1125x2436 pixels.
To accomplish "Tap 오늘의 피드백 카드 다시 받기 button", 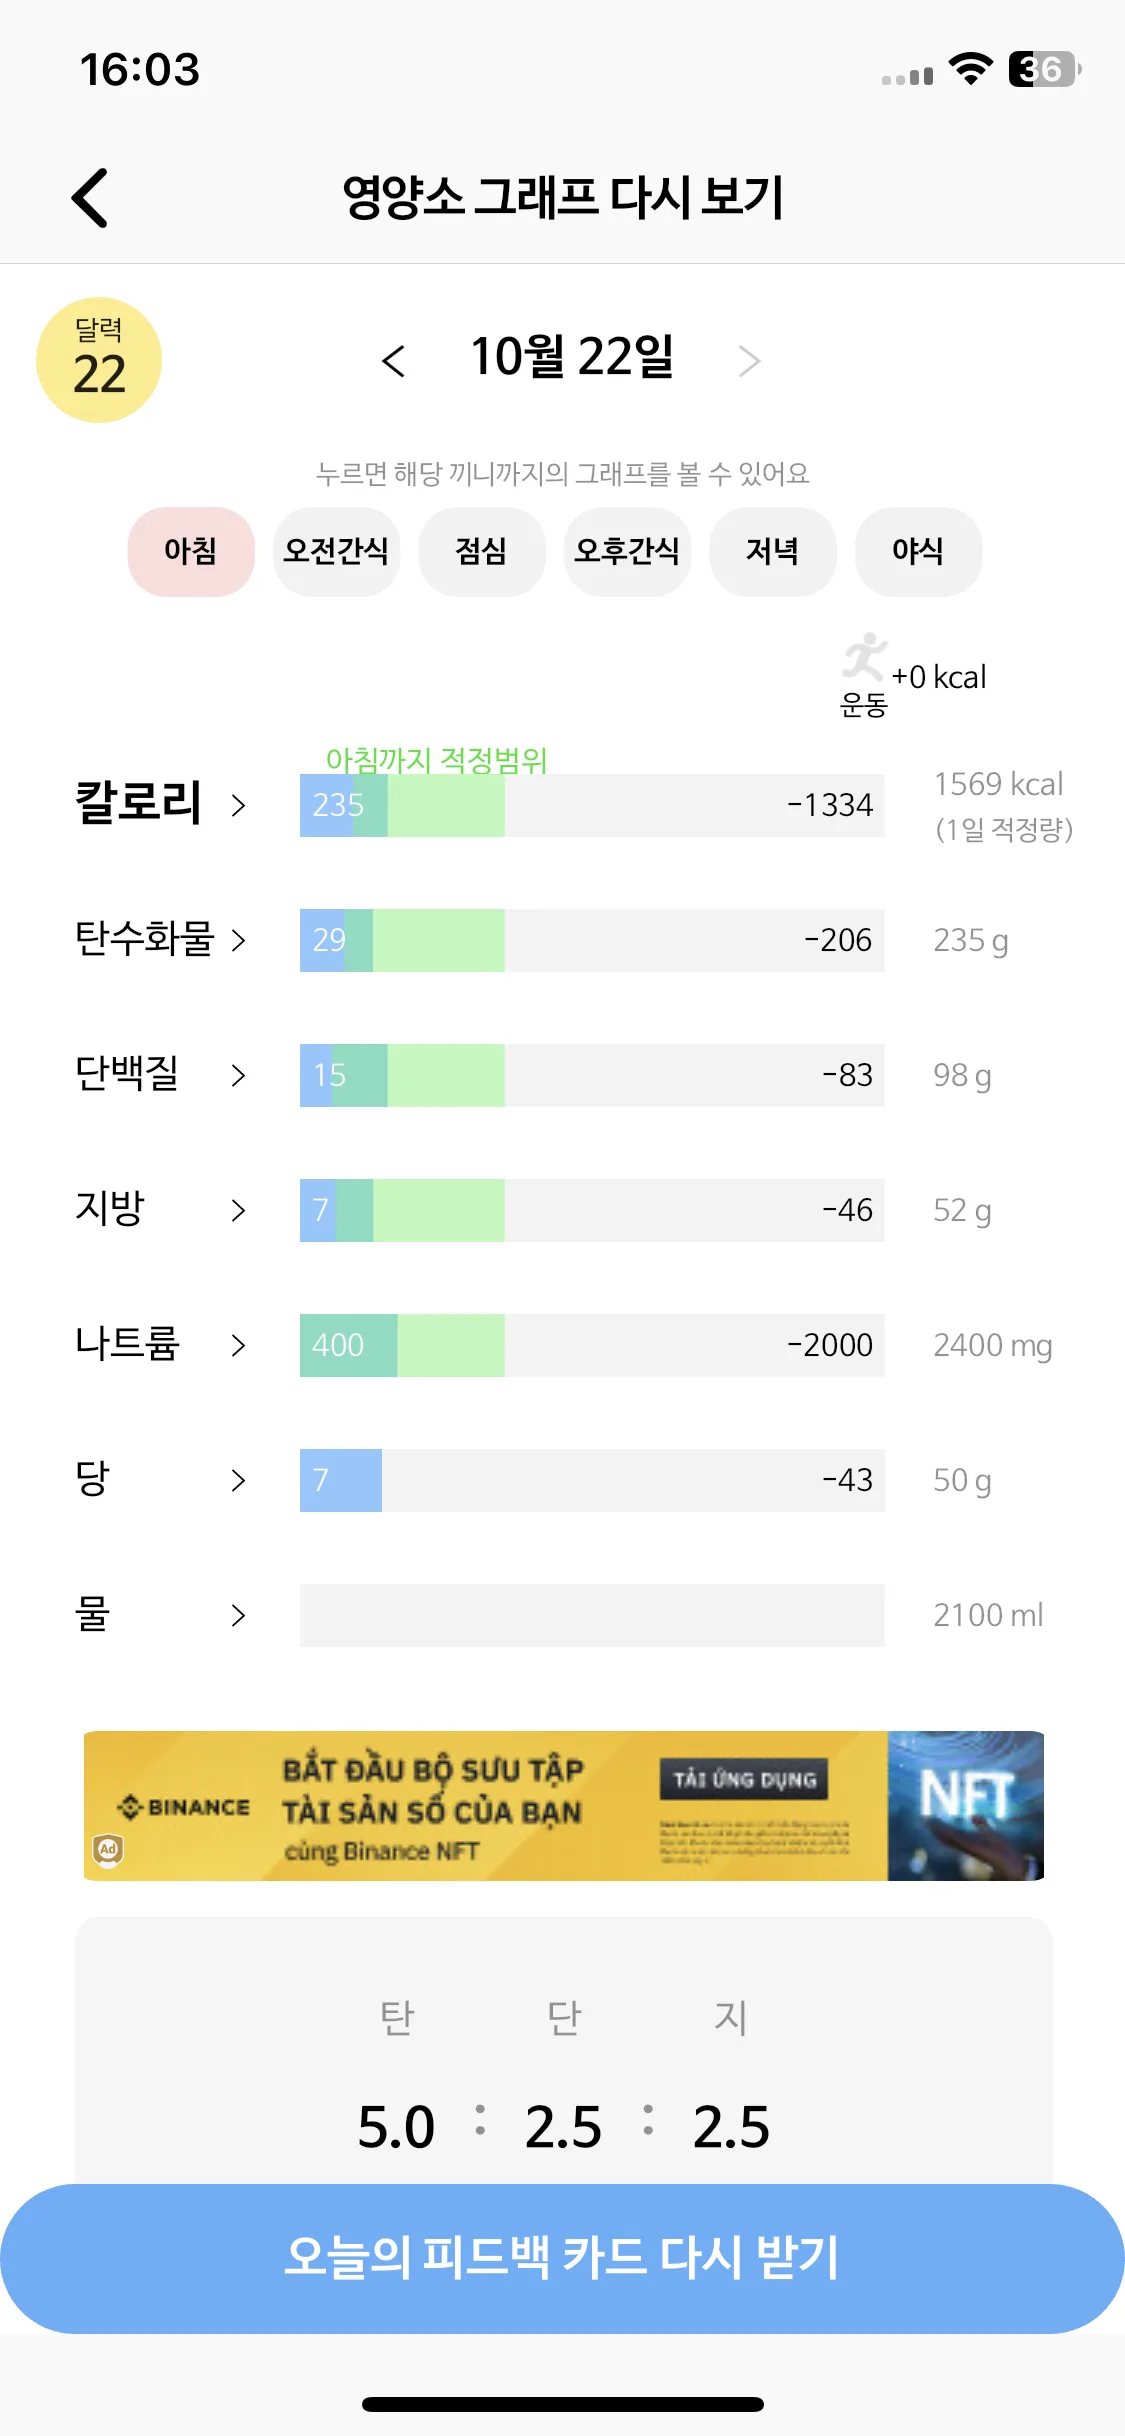I will click(562, 2259).
